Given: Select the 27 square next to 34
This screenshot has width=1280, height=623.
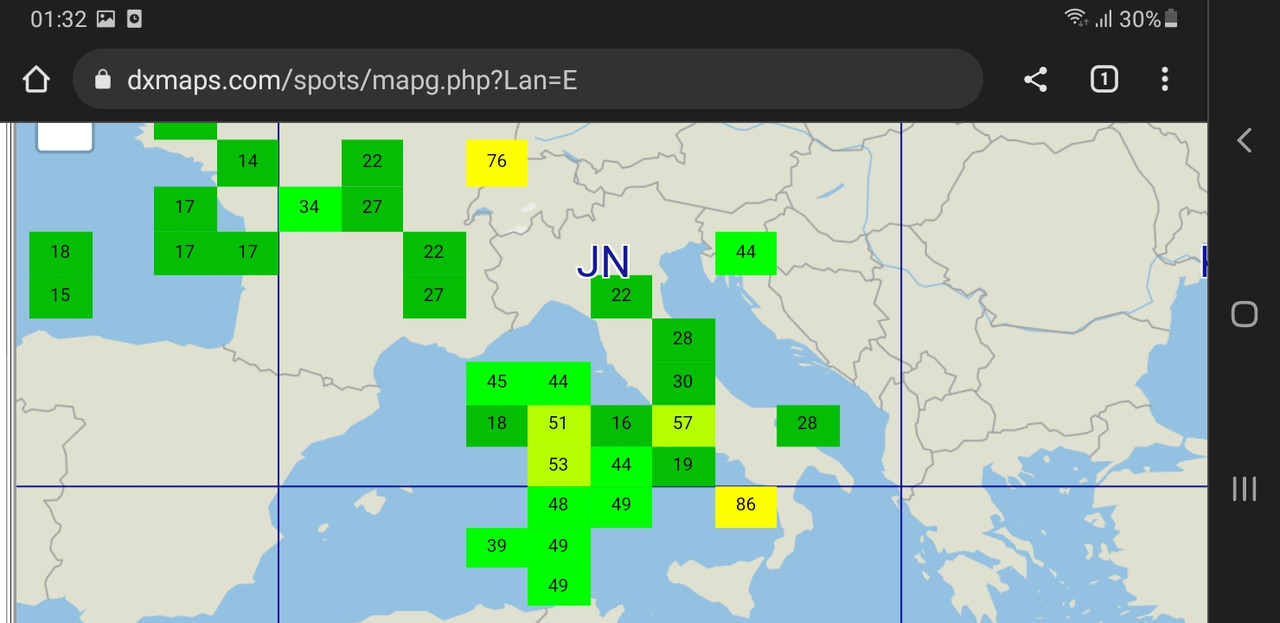Looking at the screenshot, I should click(372, 208).
